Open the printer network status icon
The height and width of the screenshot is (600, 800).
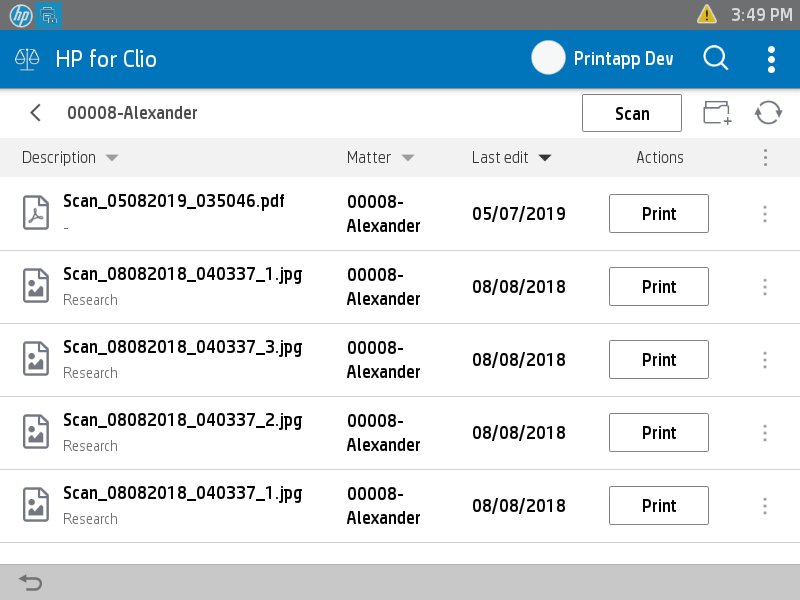coord(49,15)
